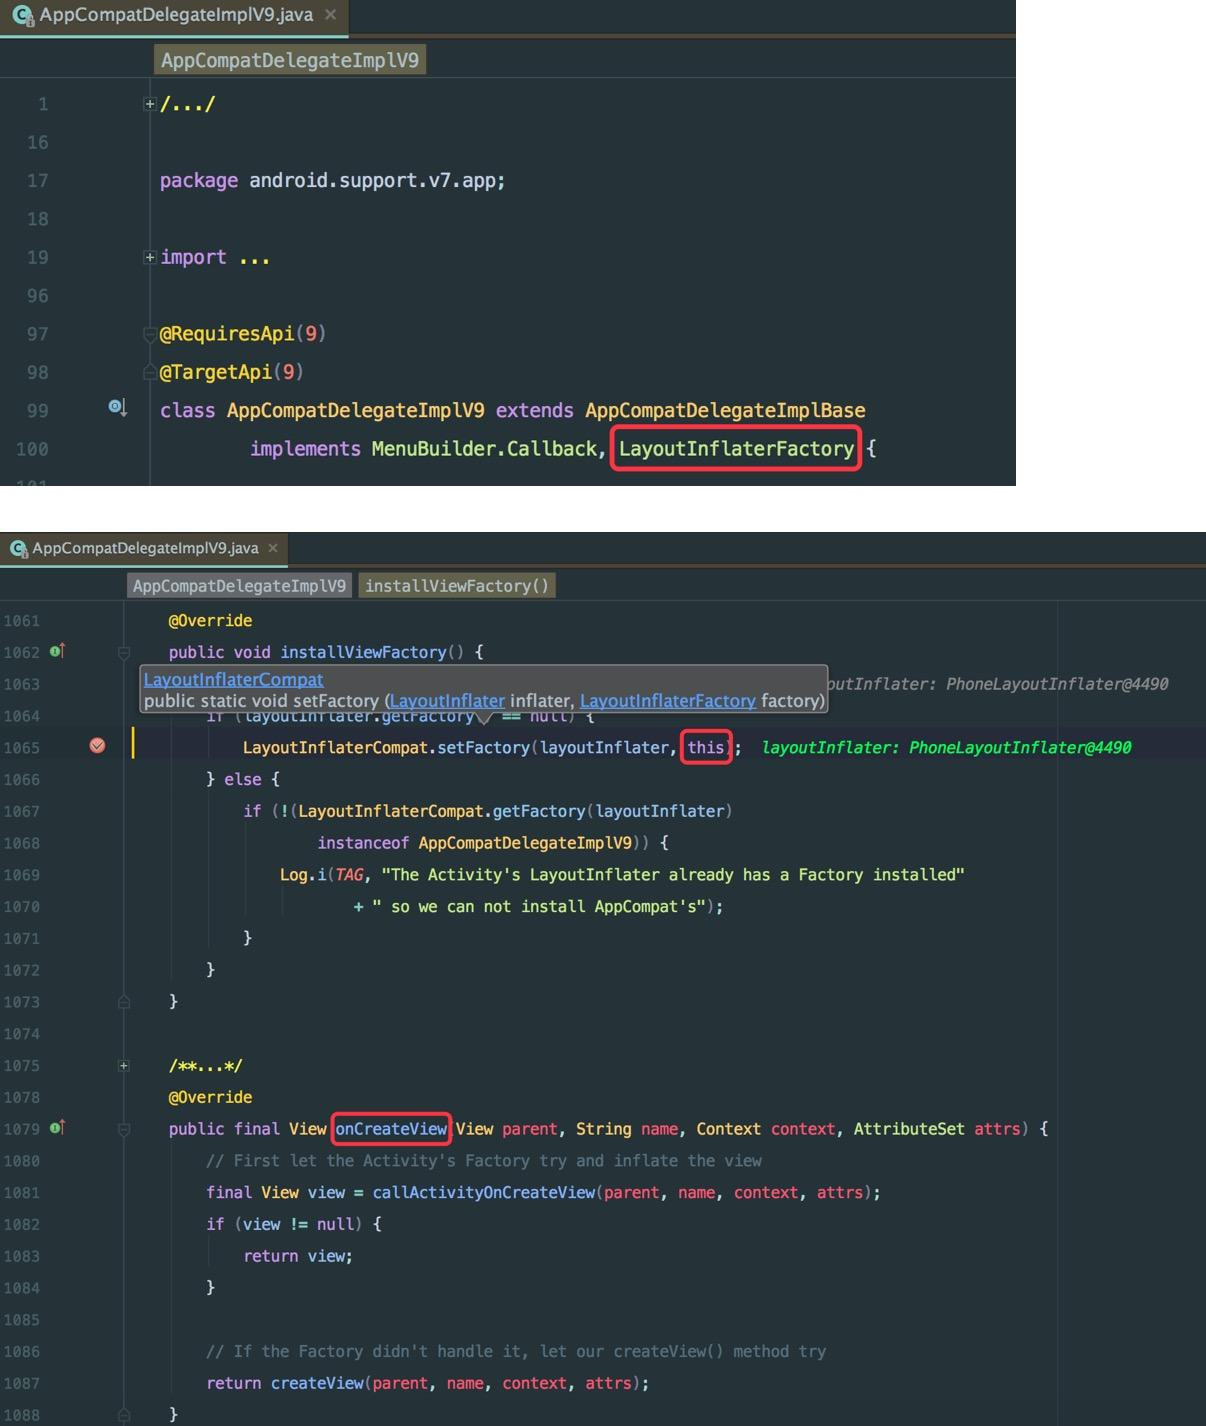Screen dimensions: 1206x1426
Task: Close the AppCompatDelegateImplV9.java tab
Action: coord(331,15)
